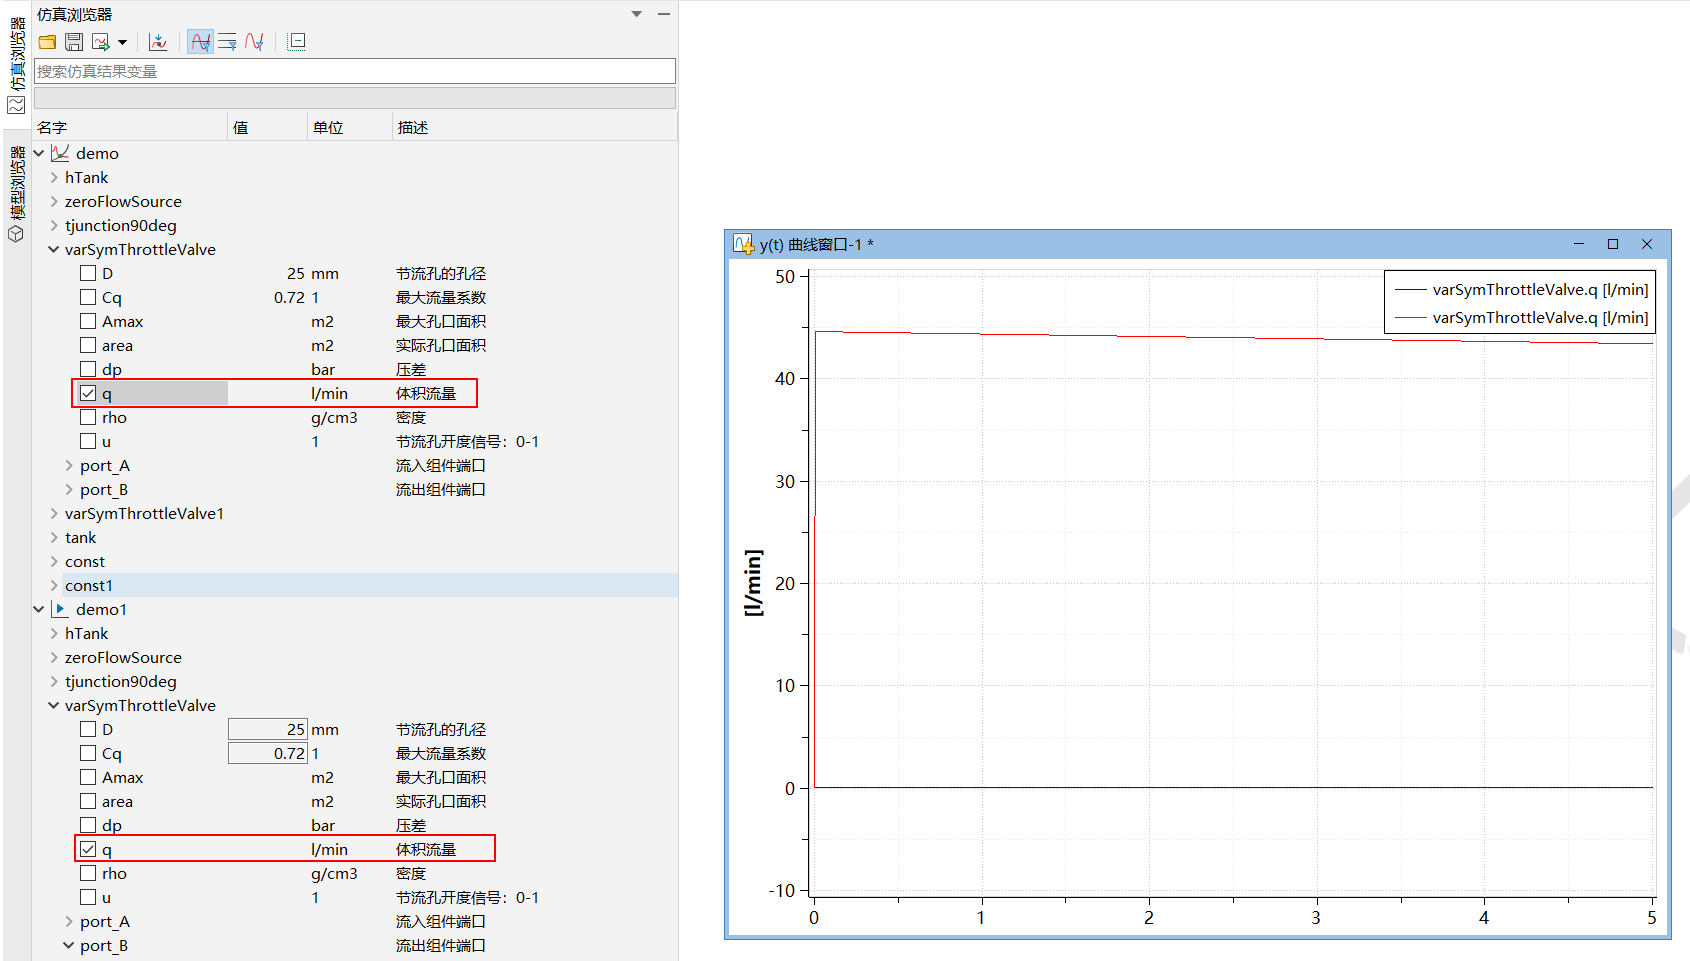Click the 搜索仿真结果变量 search field
The width and height of the screenshot is (1690, 961).
point(355,72)
